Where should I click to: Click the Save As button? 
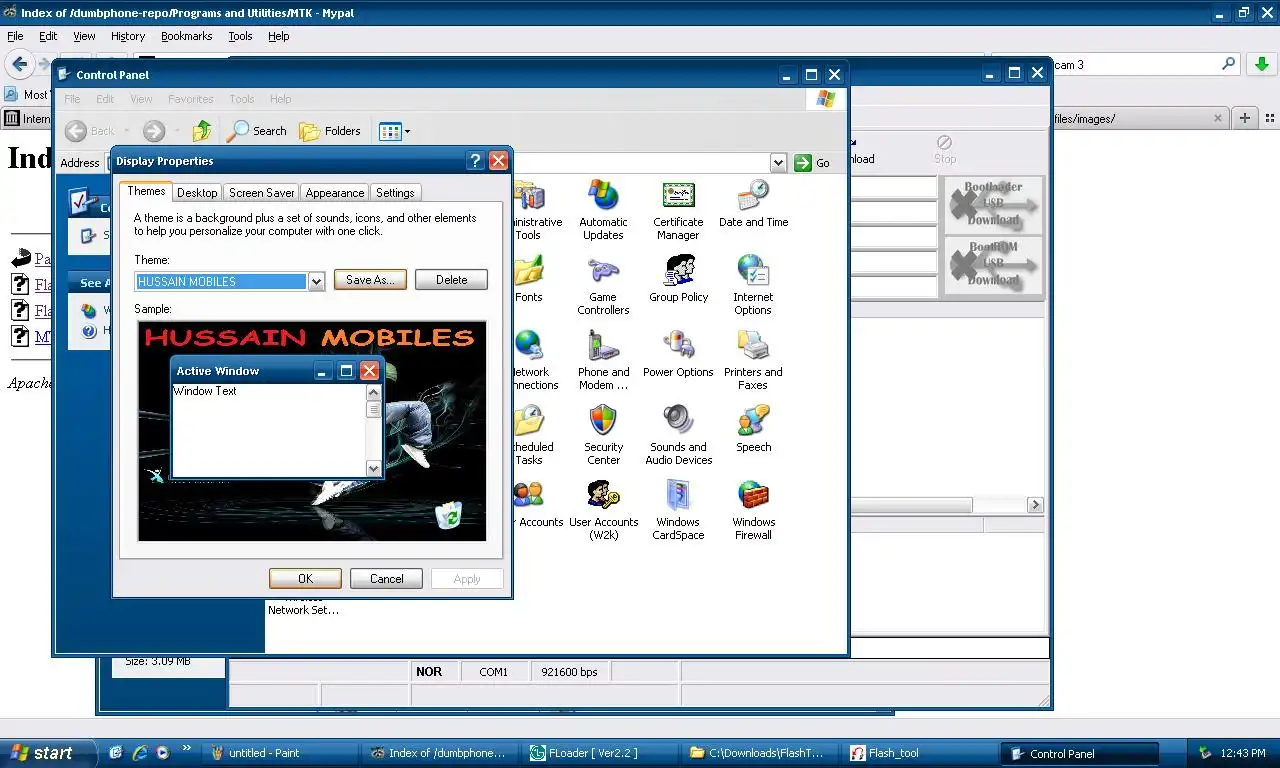[370, 280]
